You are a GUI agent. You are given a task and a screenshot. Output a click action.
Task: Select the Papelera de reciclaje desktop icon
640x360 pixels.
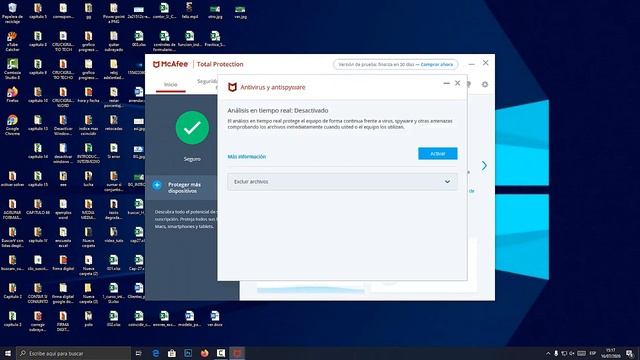point(12,12)
